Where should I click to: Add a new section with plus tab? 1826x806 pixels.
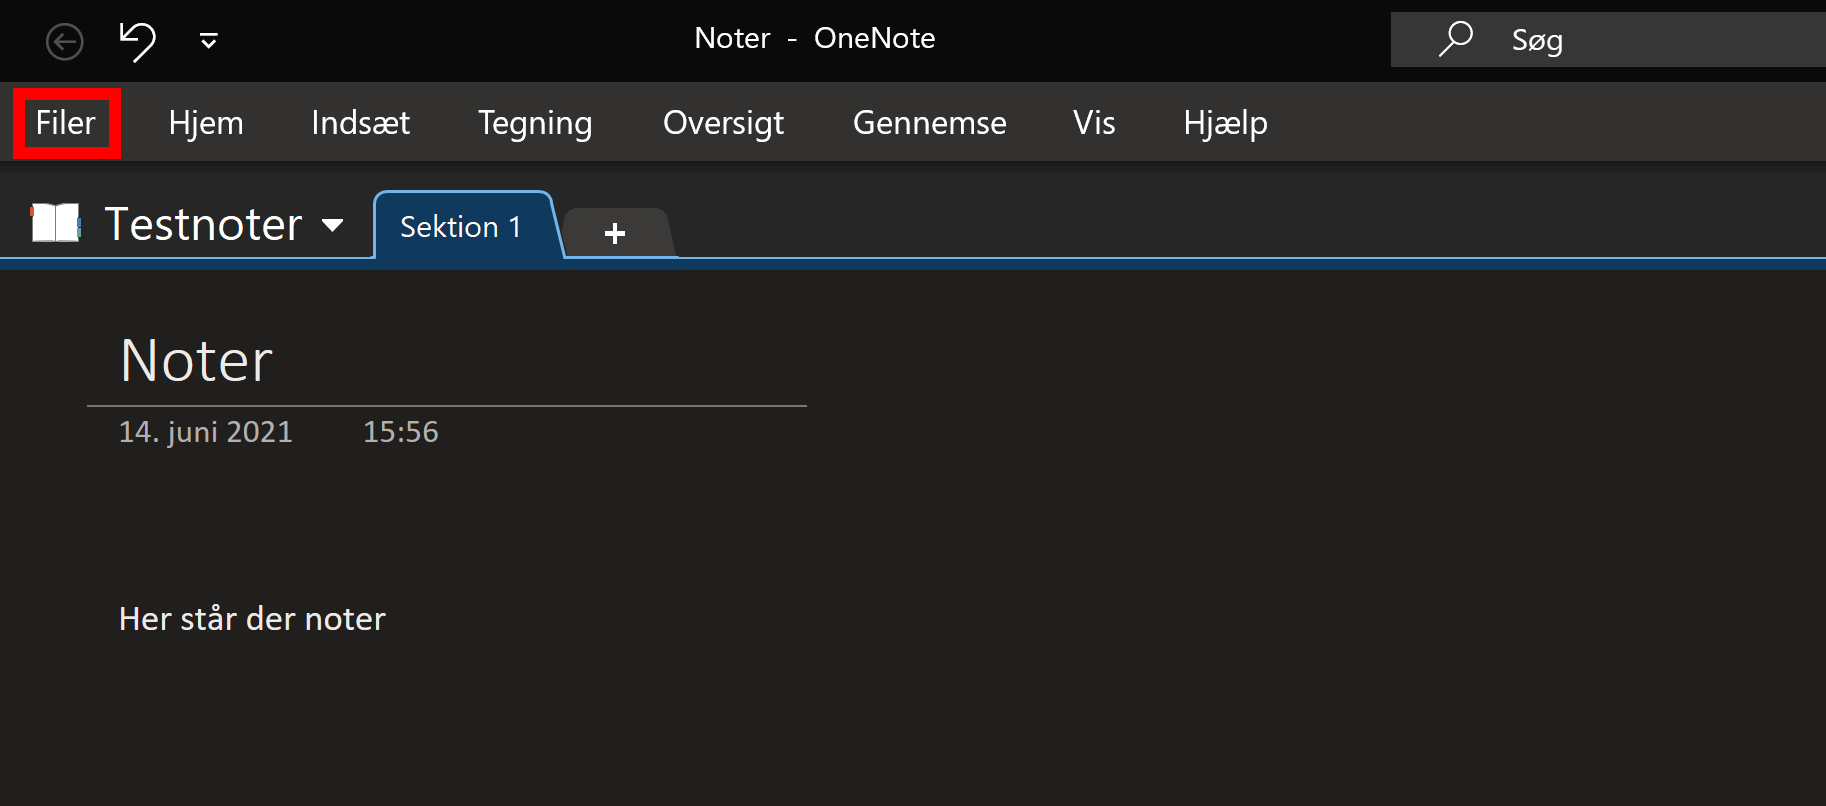tap(615, 233)
